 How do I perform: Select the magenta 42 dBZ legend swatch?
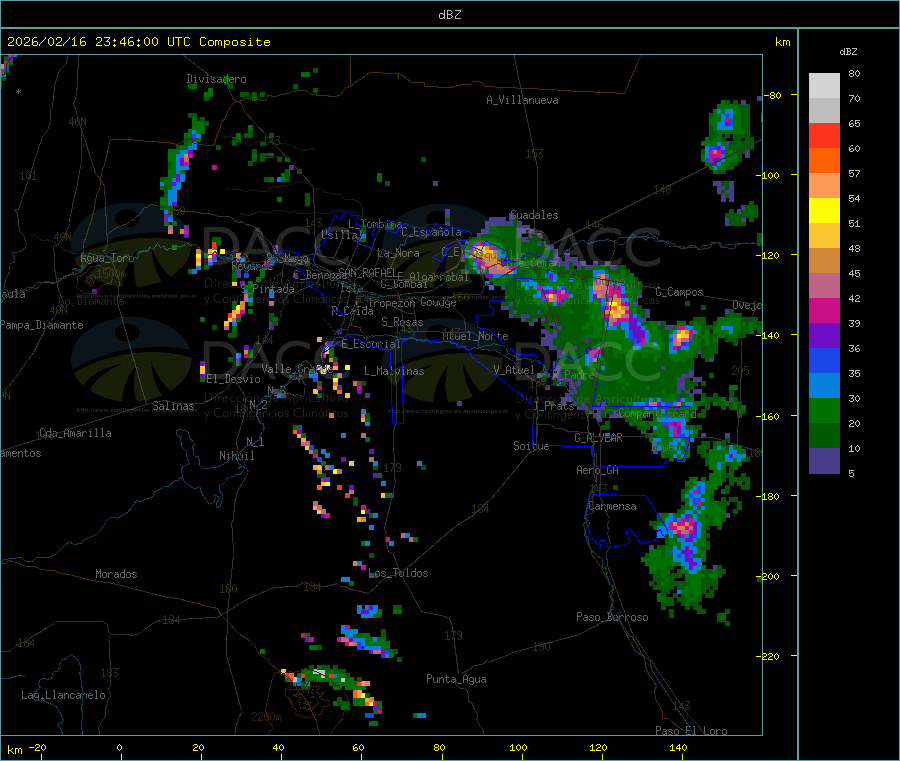[824, 310]
